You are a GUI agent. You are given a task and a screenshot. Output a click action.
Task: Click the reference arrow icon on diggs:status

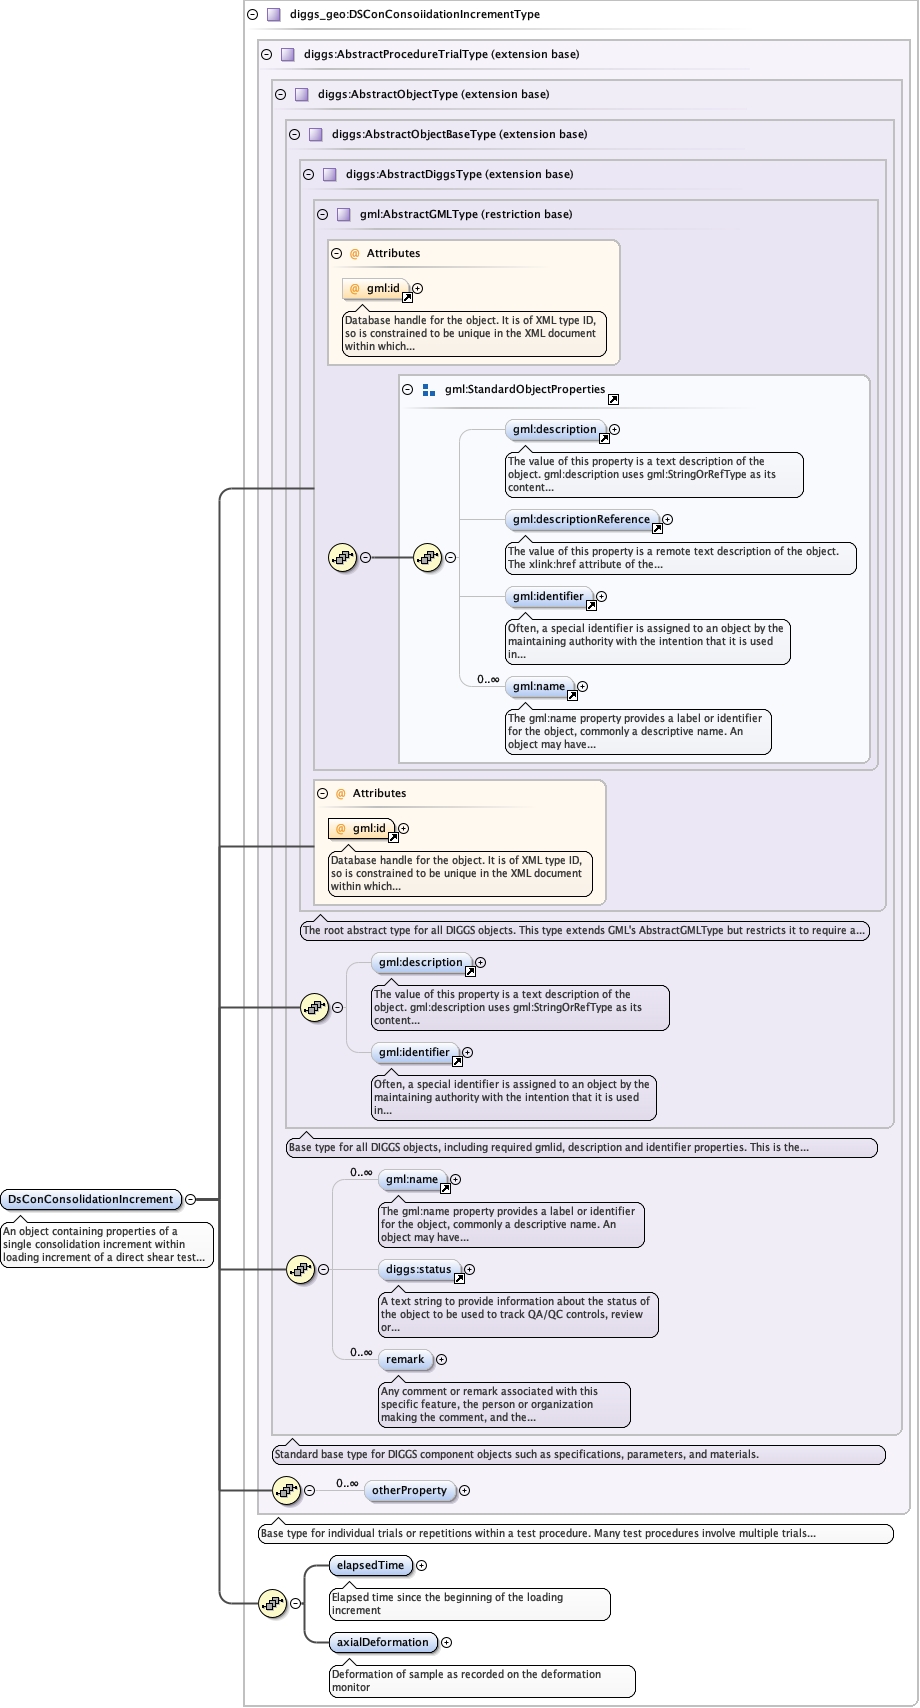click(459, 1278)
